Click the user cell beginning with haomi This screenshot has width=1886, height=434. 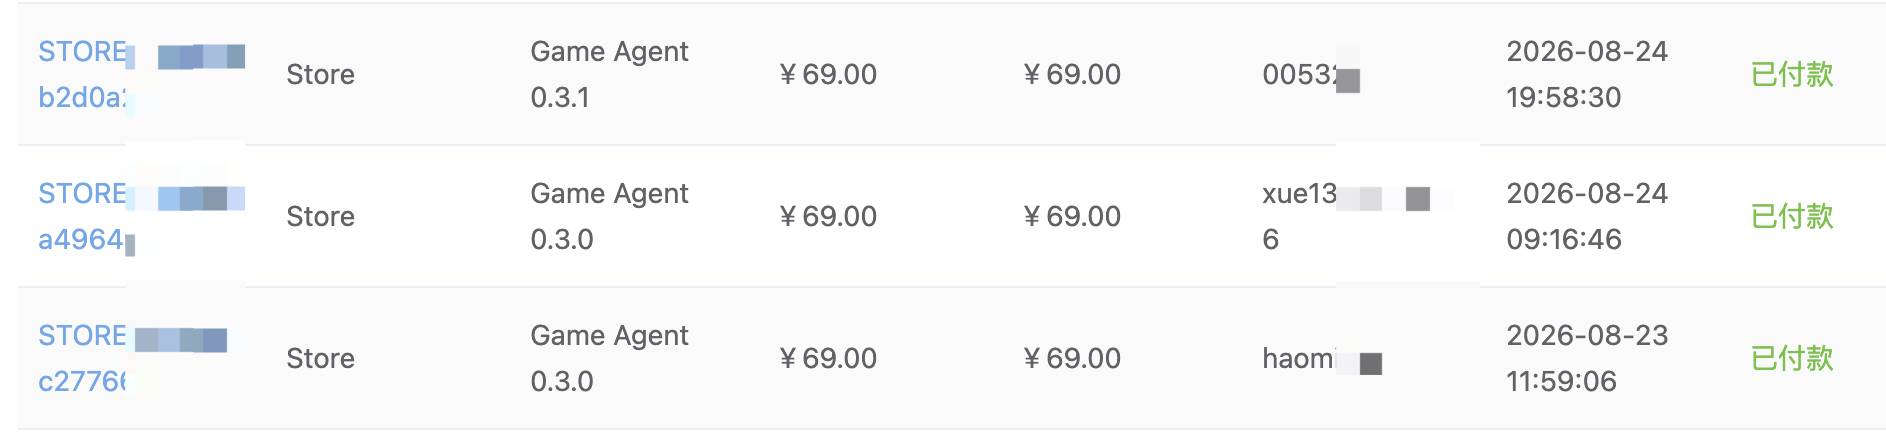tap(1322, 358)
